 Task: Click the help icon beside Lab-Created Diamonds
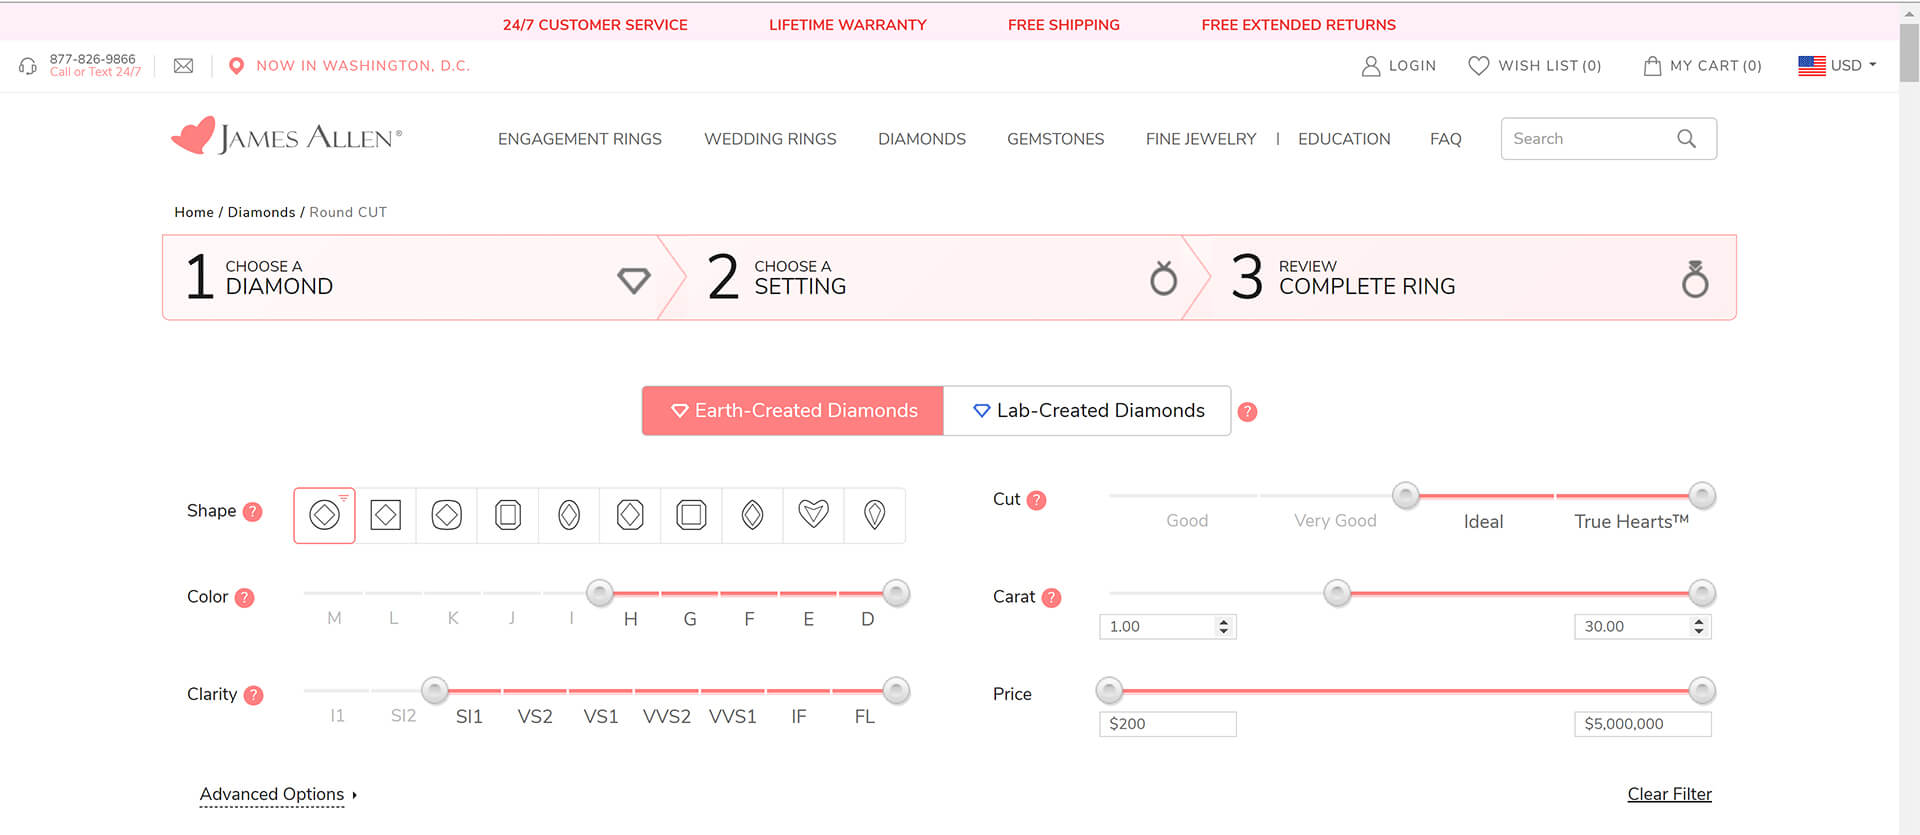click(1247, 412)
